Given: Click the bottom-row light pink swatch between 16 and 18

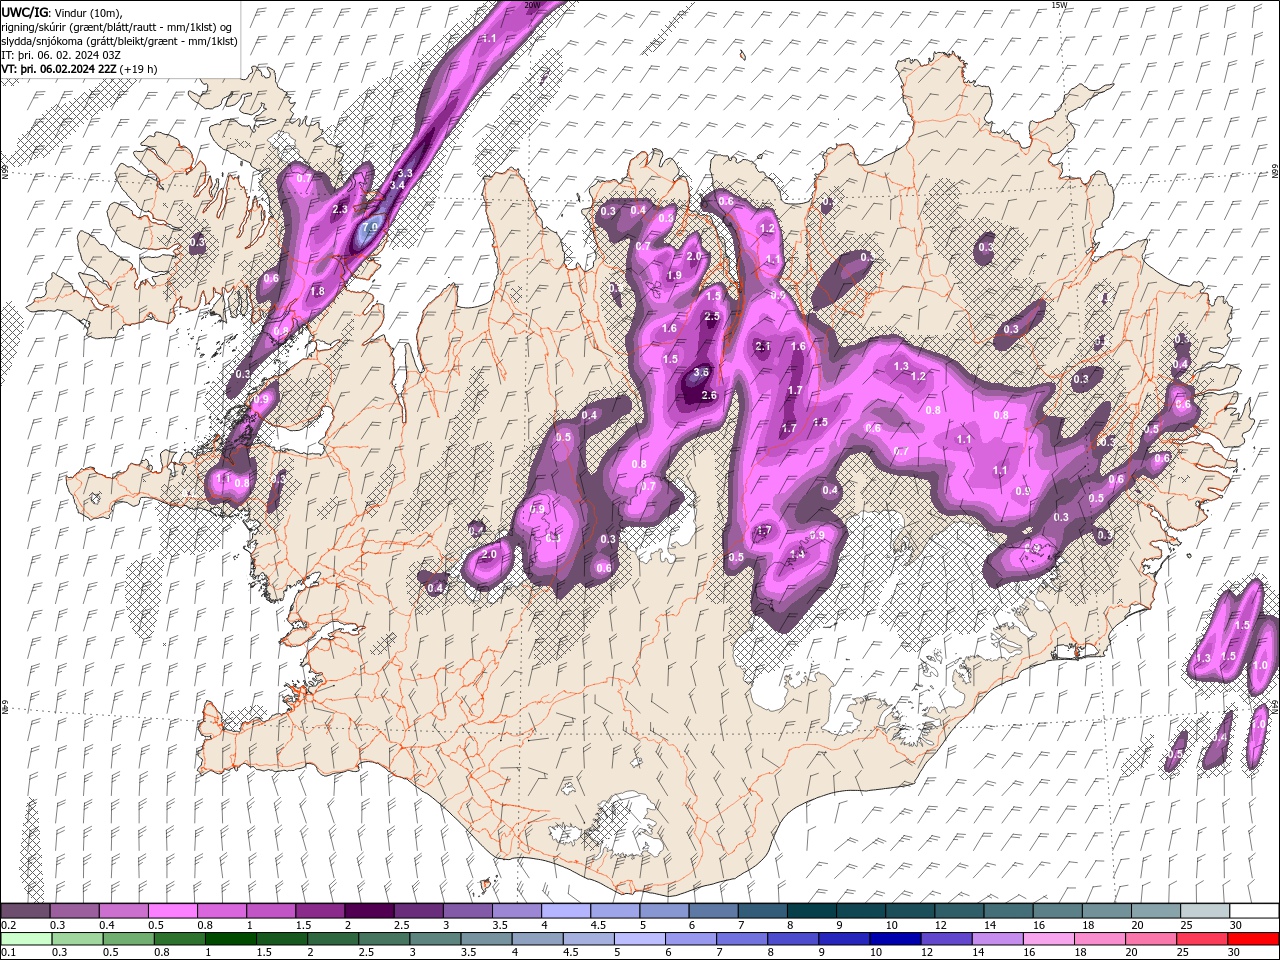Looking at the screenshot, I should point(1049,939).
